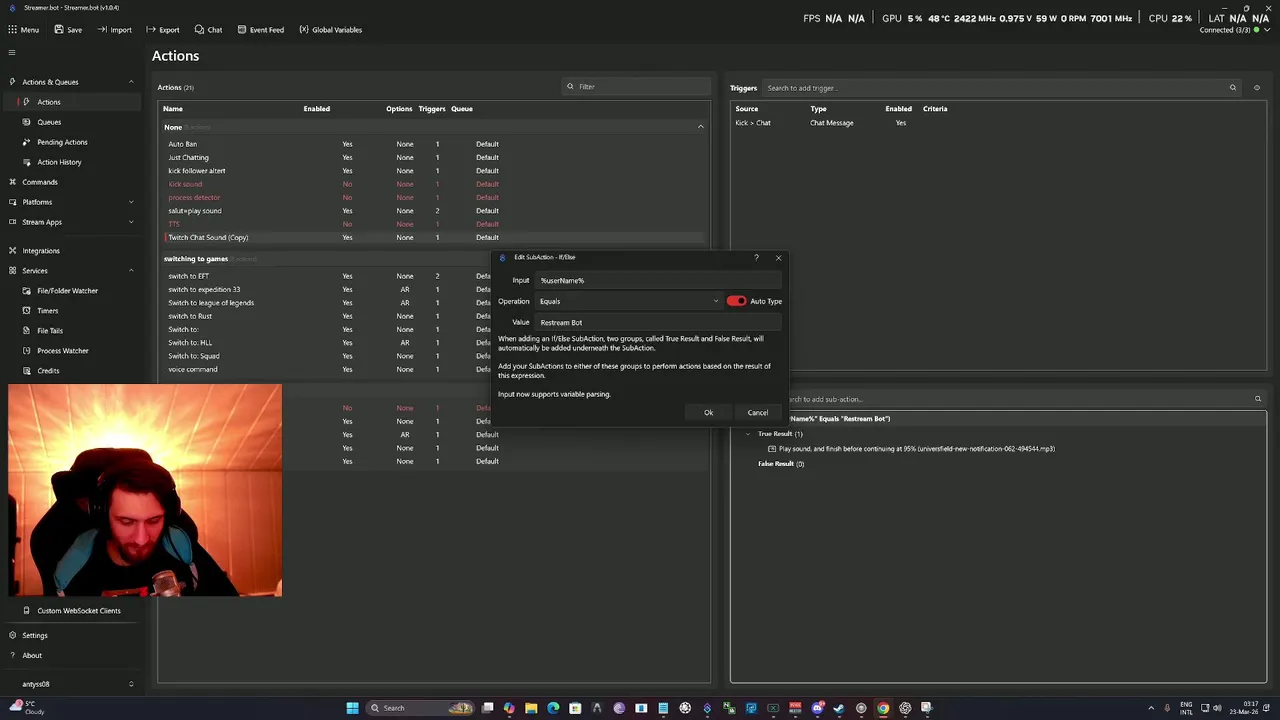Click Save in the top toolbar

coord(68,30)
